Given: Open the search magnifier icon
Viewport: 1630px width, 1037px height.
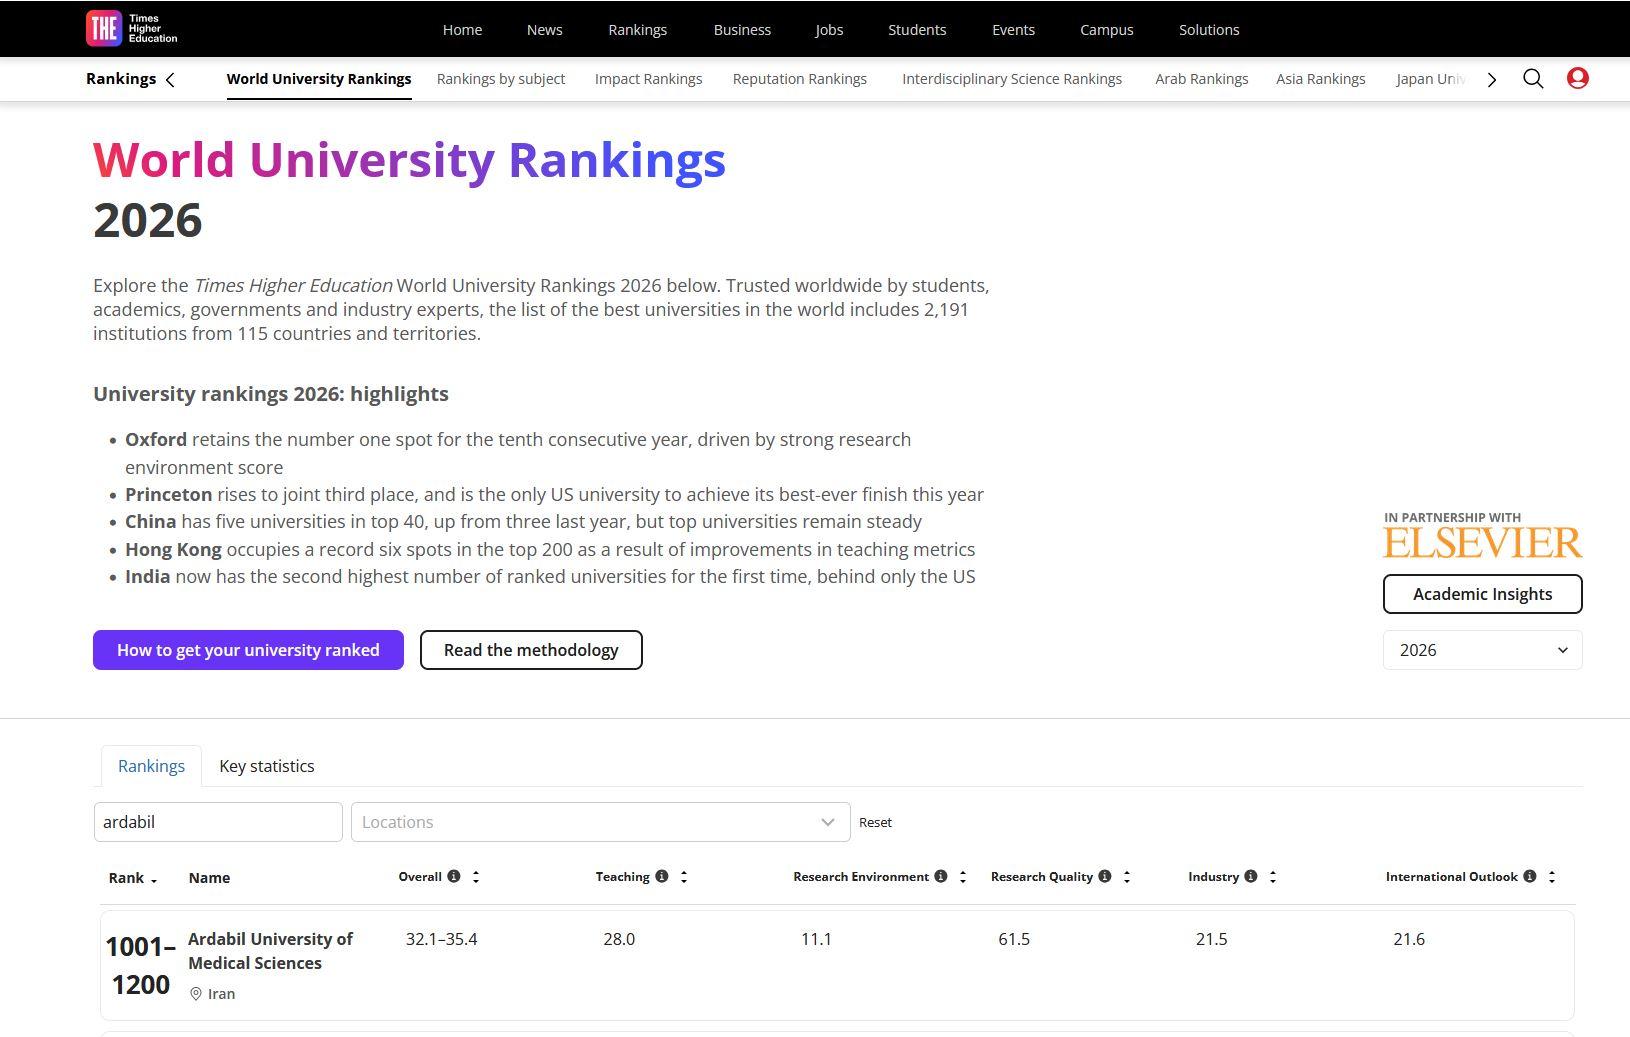Looking at the screenshot, I should click(1532, 79).
